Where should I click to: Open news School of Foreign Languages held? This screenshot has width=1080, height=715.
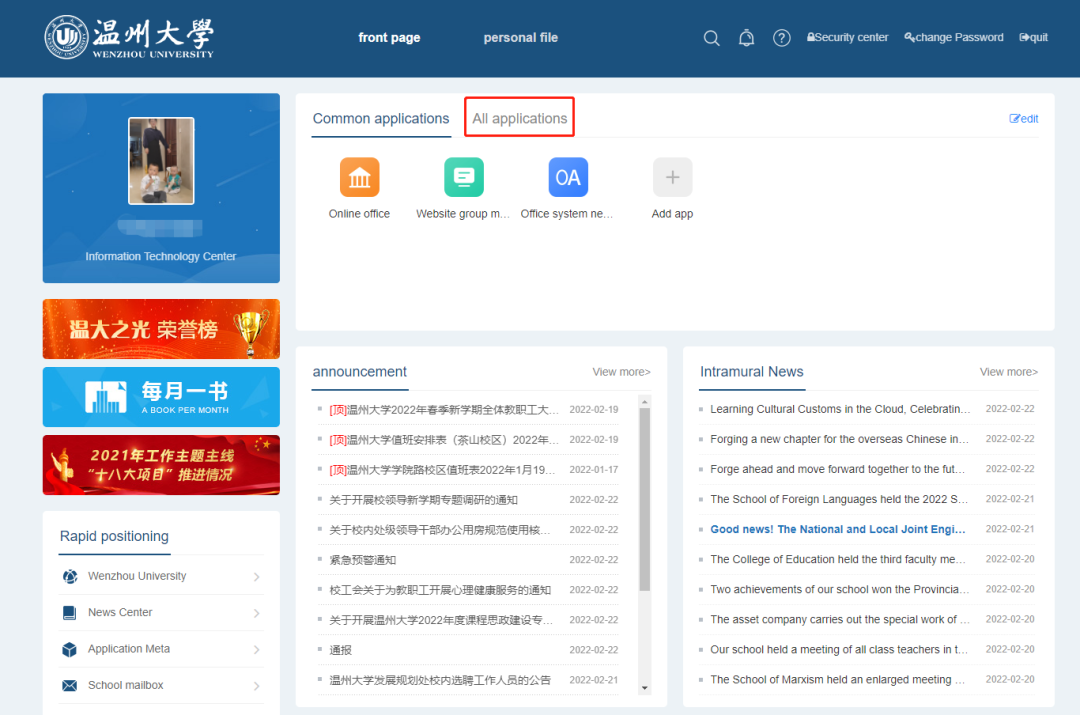[x=839, y=499]
